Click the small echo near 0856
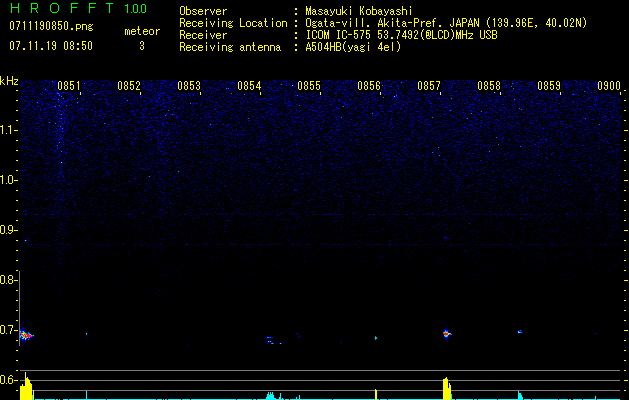Image resolution: width=629 pixels, height=400 pixels. [x=376, y=338]
